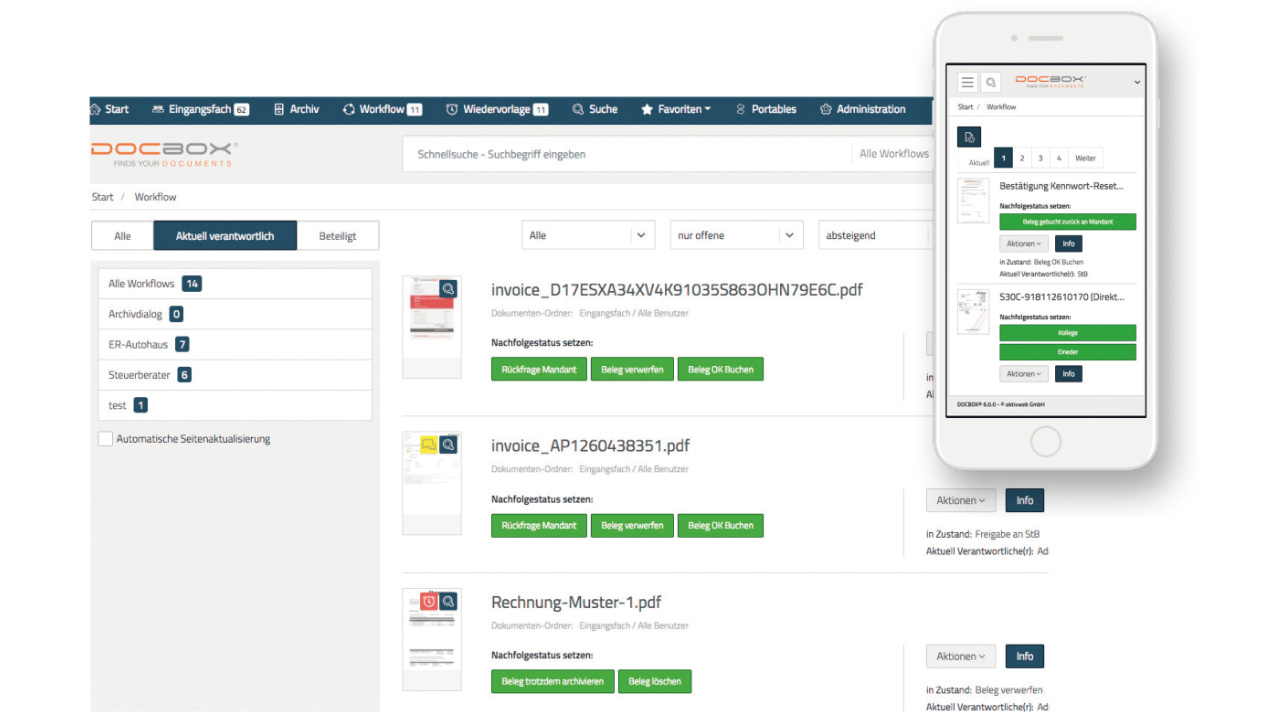
Task: Open the nur offene filter dropdown
Action: coord(736,235)
